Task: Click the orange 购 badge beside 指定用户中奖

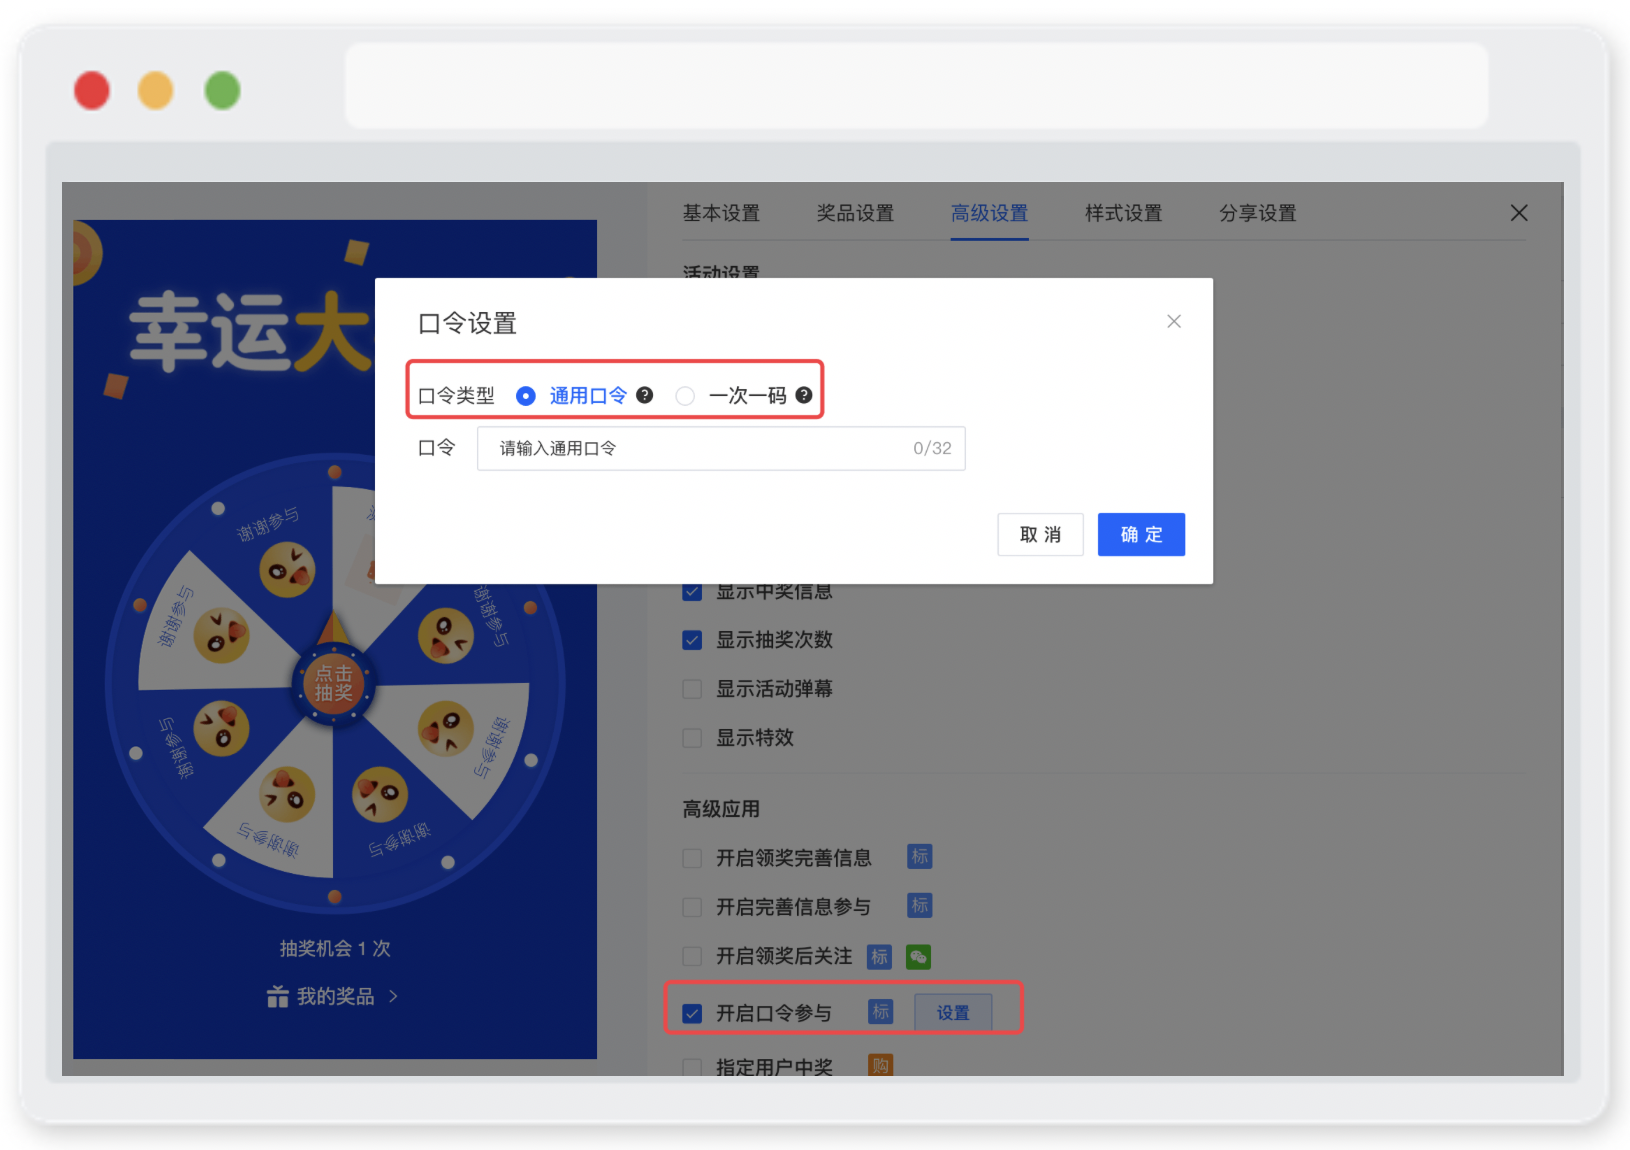Action: click(x=880, y=1066)
